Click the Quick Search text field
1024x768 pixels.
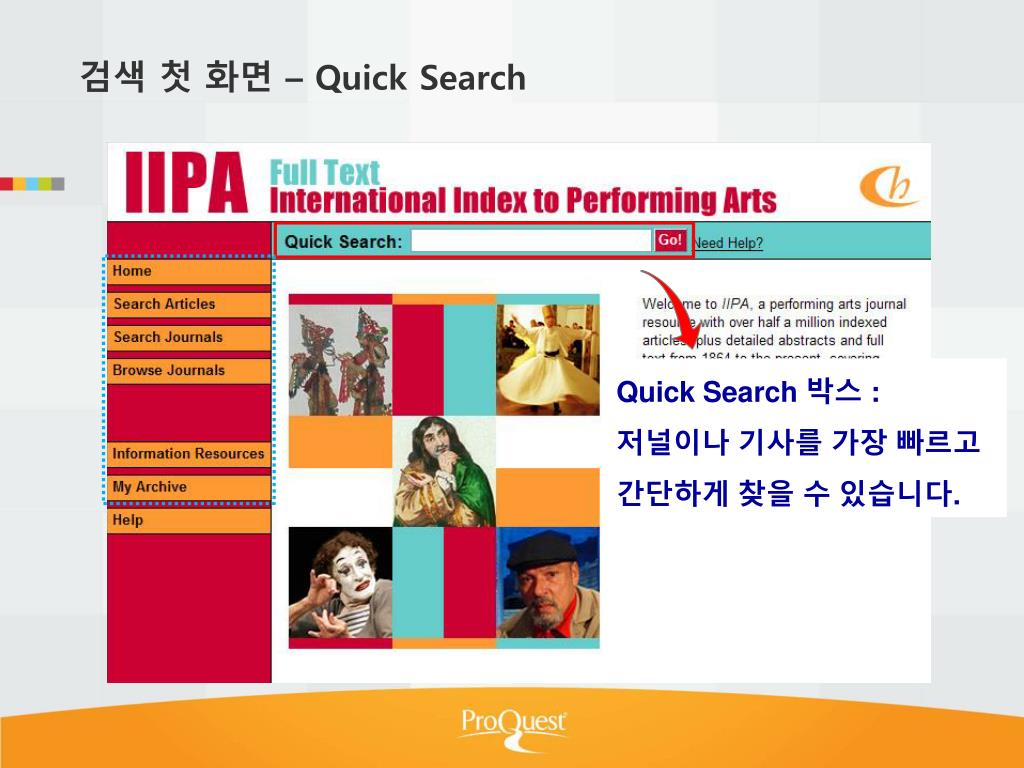point(531,241)
